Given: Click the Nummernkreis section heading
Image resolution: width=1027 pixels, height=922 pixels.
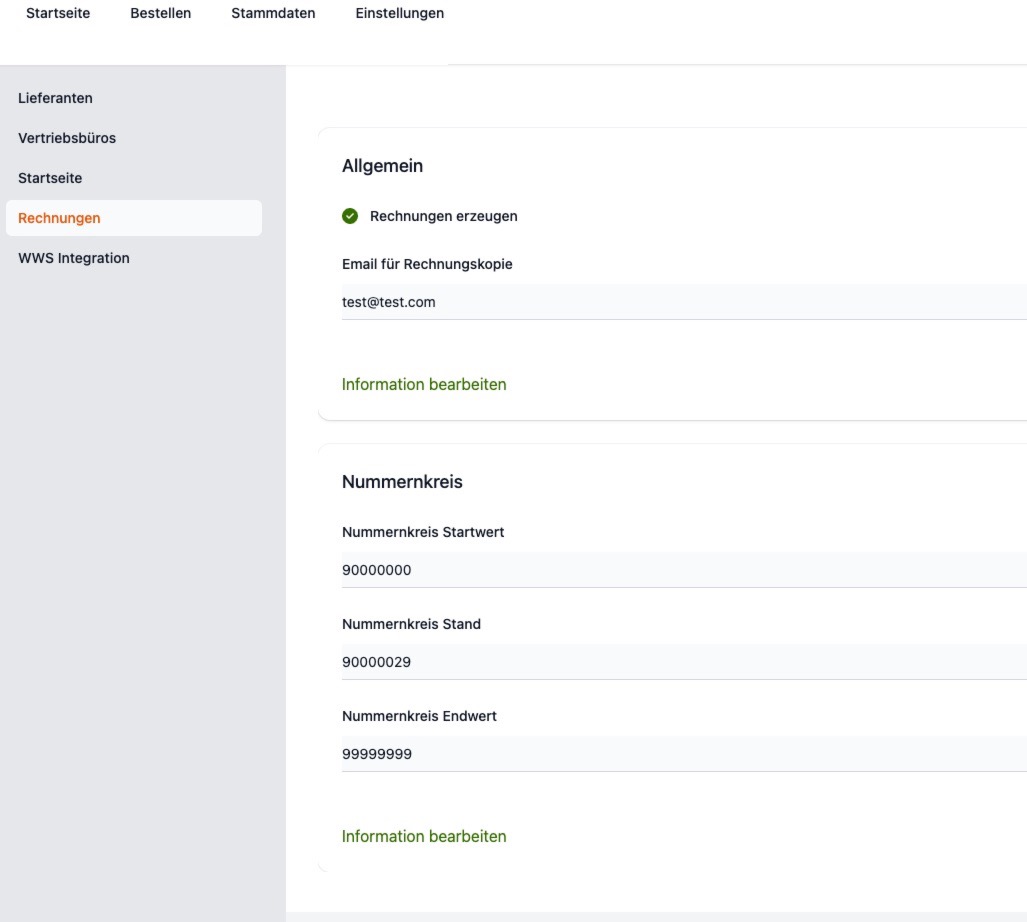Looking at the screenshot, I should tap(402, 481).
